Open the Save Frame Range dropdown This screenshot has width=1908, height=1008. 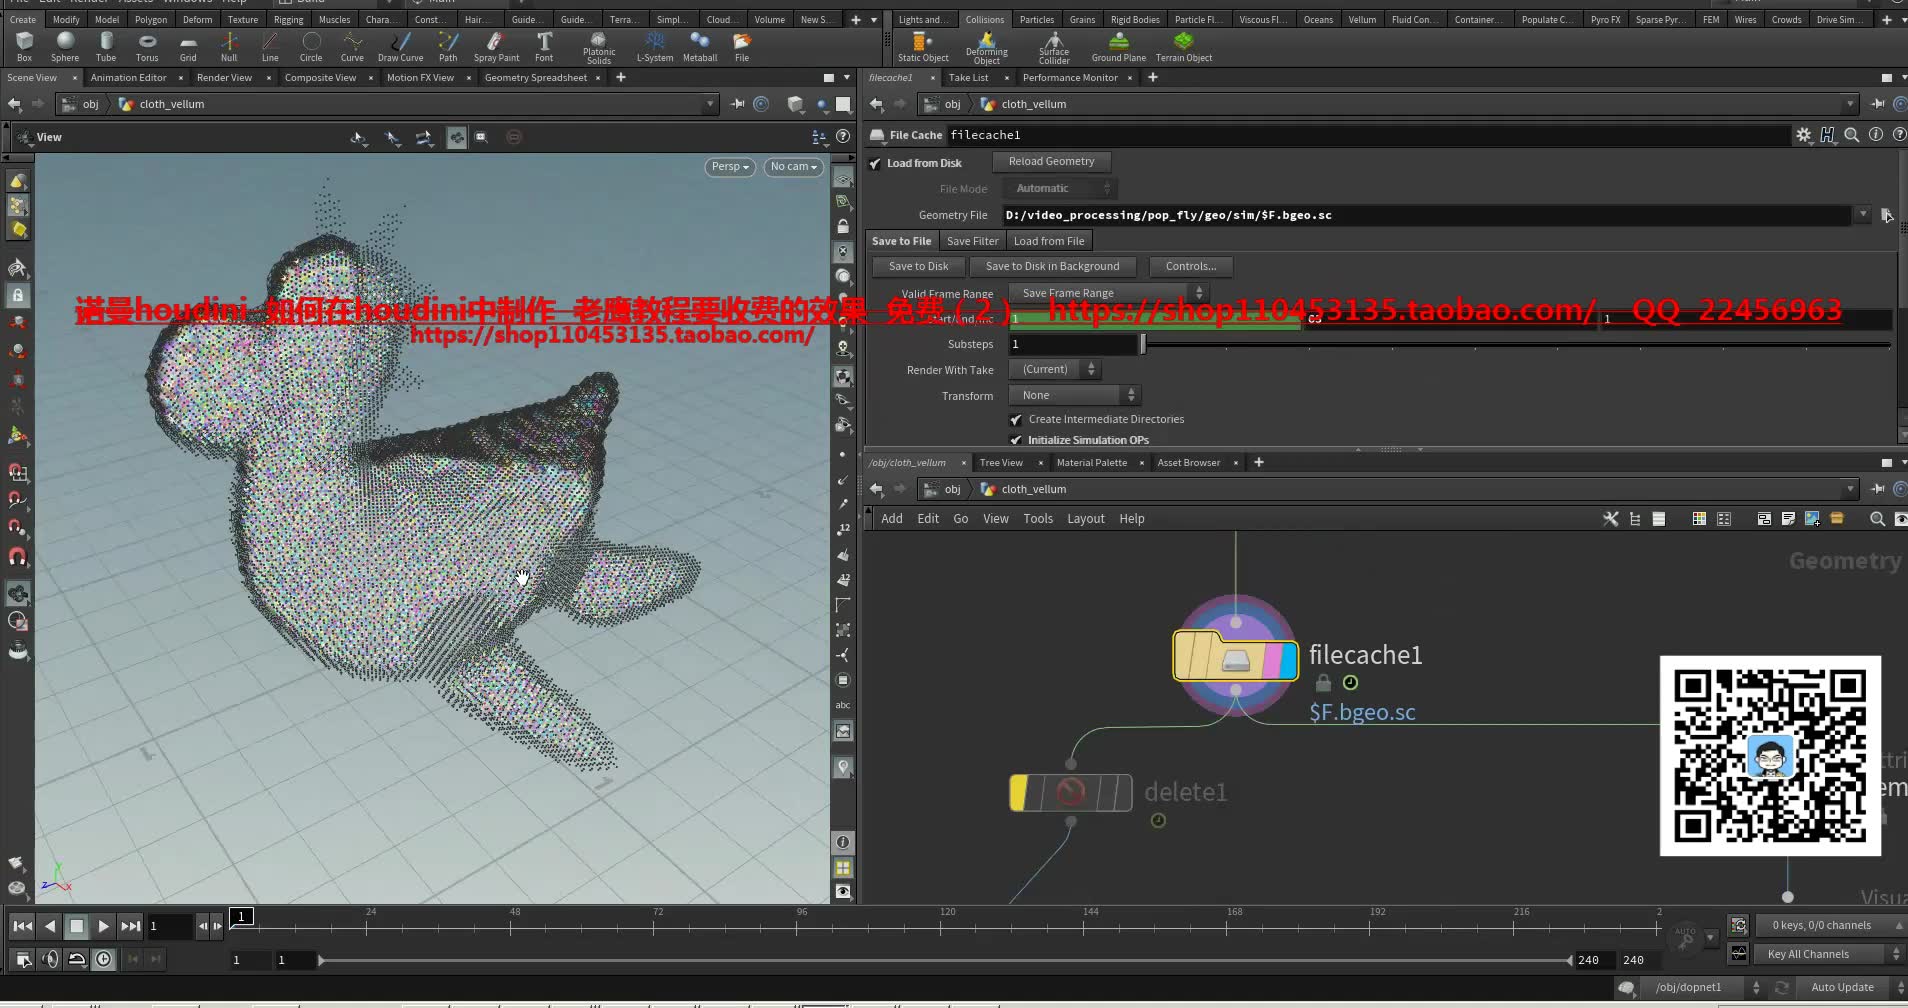[1108, 293]
